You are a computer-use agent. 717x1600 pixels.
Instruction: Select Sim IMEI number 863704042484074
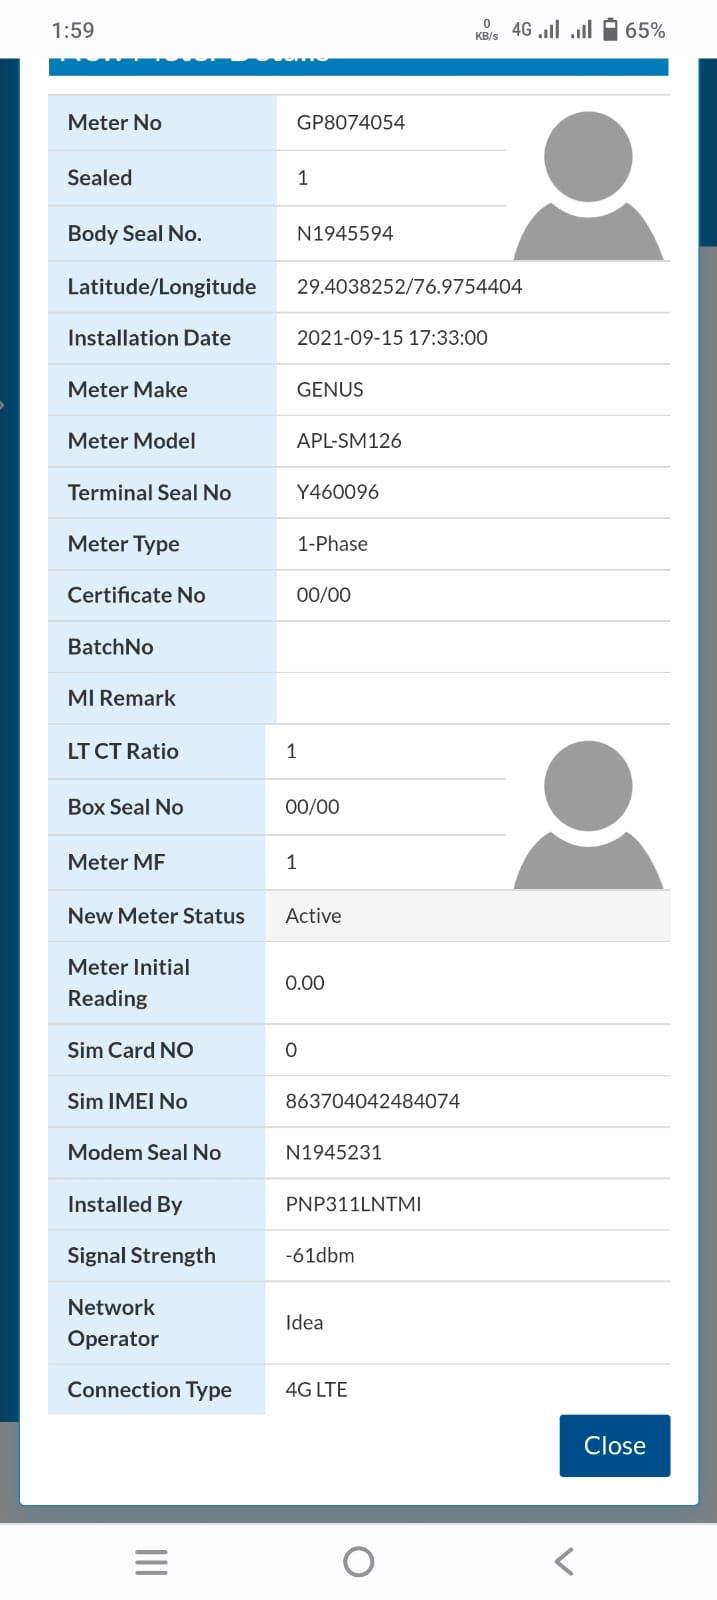tap(372, 1100)
